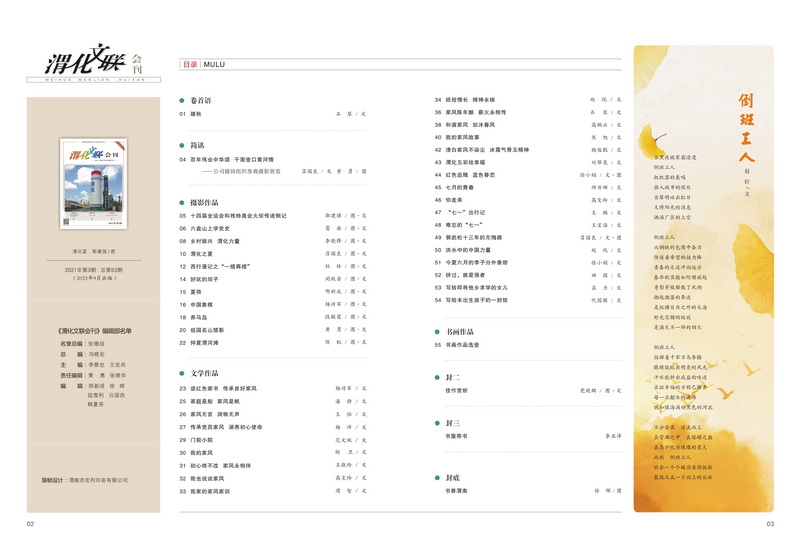Click the bullet icon beside 摄影作品
This screenshot has width=800, height=543.
tap(183, 202)
